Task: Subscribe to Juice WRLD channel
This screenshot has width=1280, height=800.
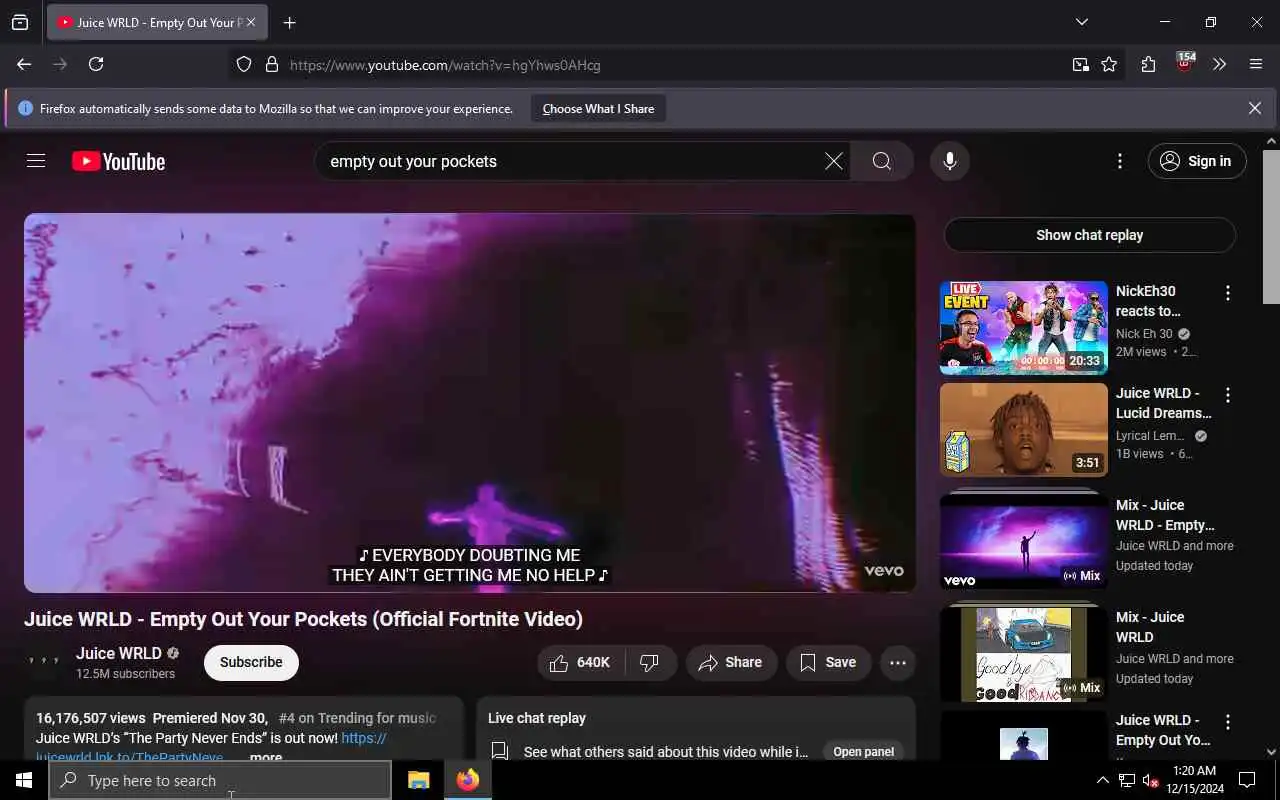Action: click(x=251, y=662)
